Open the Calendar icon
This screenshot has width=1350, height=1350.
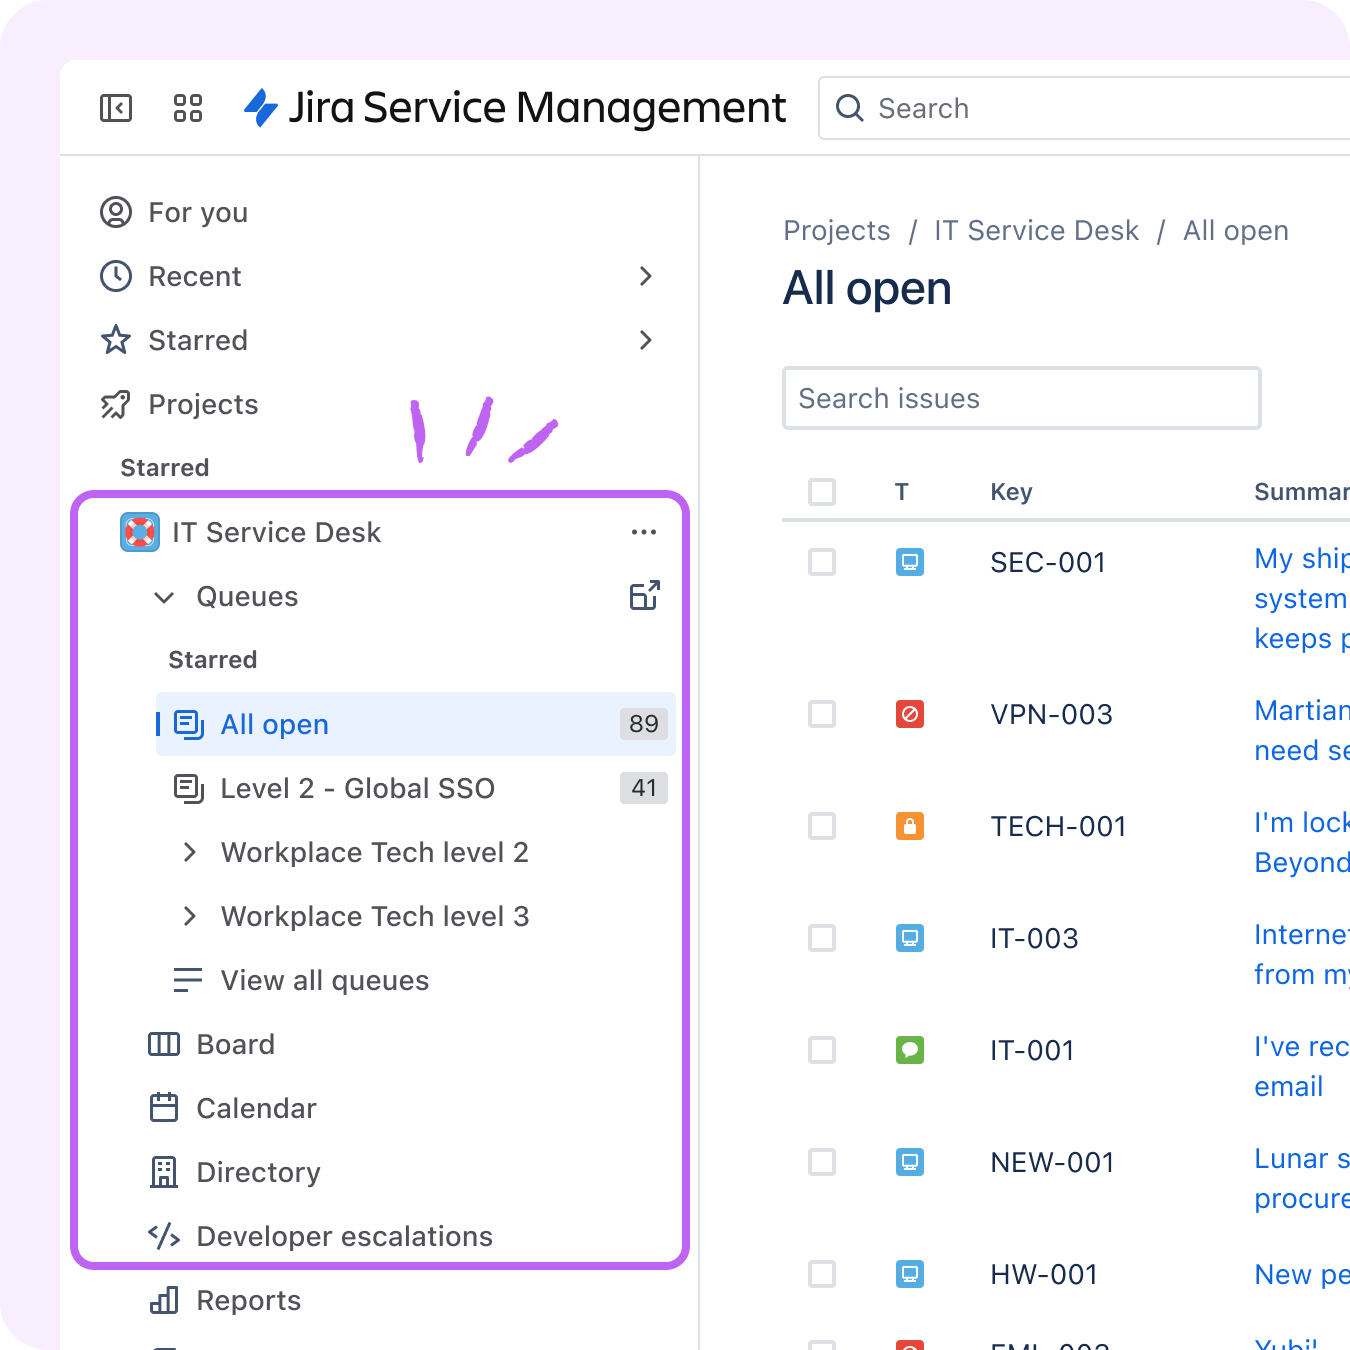[163, 1108]
